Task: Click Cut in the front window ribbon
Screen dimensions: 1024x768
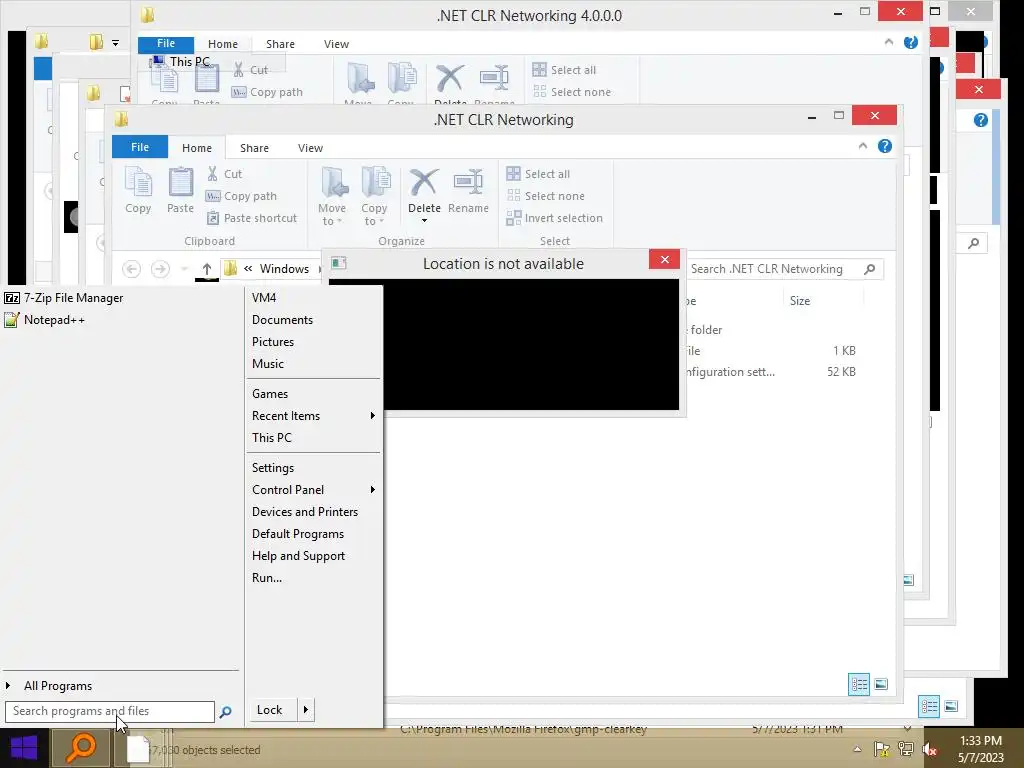Action: click(x=225, y=174)
